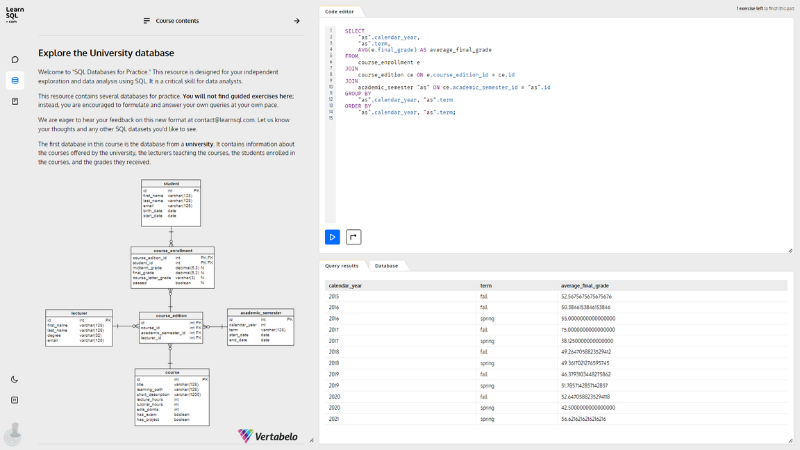Click the SELECT keyword in the editor

pos(355,31)
